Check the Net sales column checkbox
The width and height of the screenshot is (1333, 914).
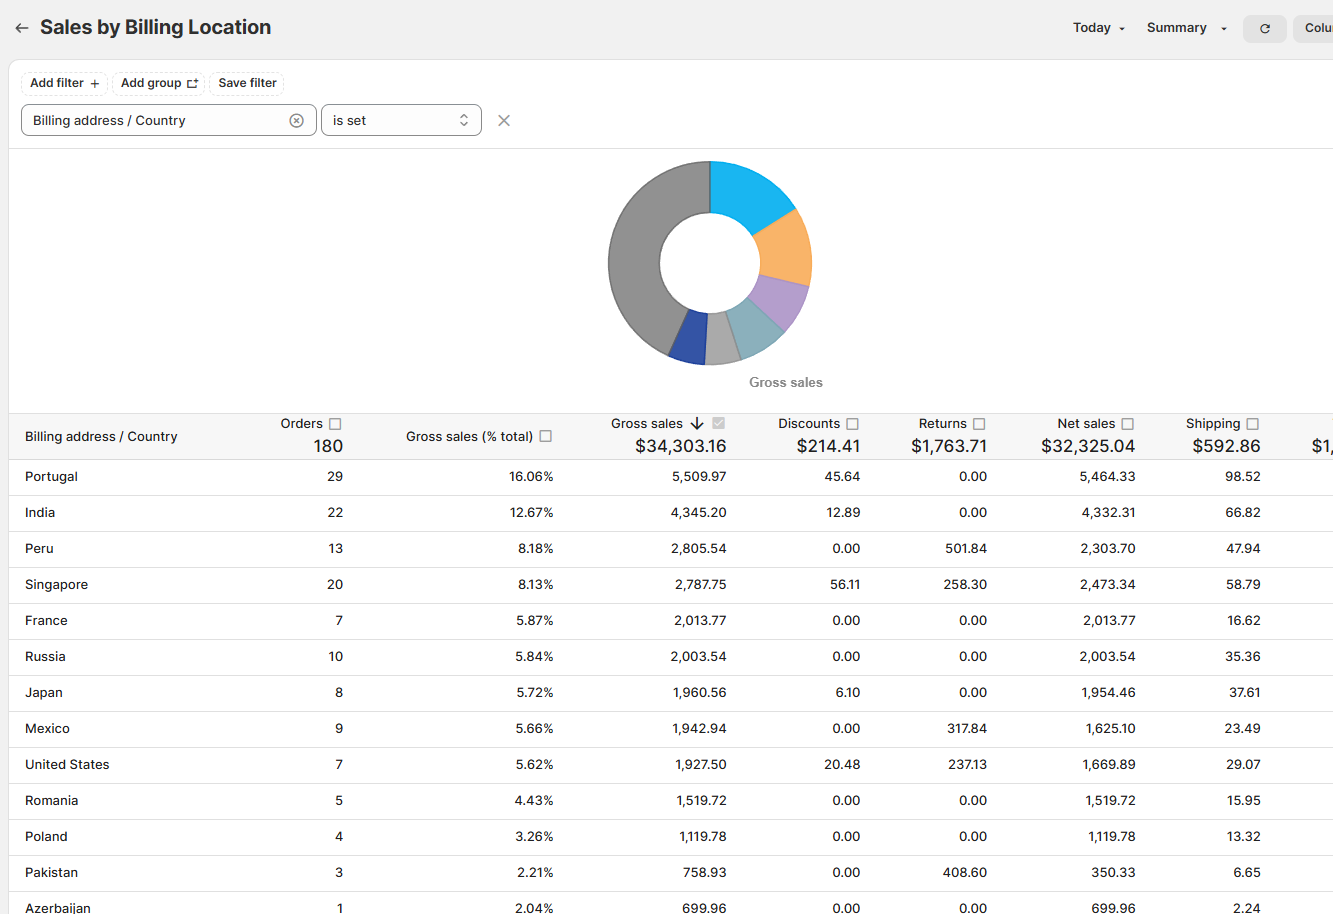pos(1127,424)
